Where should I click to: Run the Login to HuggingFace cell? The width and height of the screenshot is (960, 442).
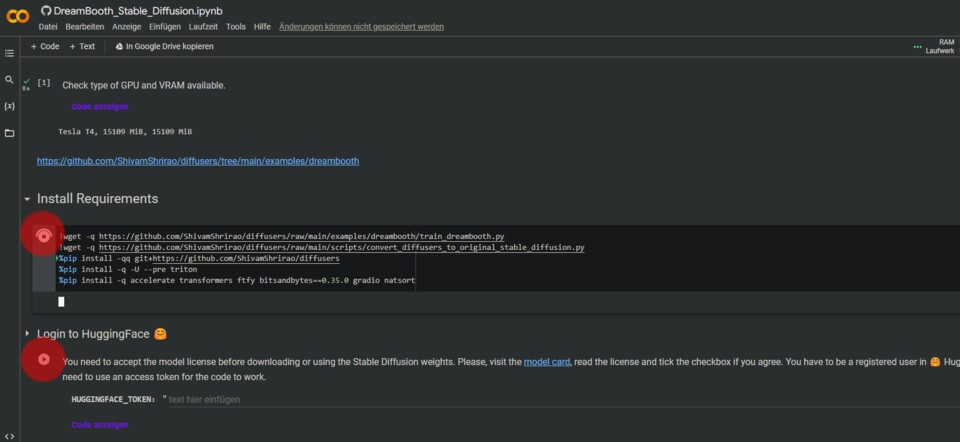[x=43, y=359]
